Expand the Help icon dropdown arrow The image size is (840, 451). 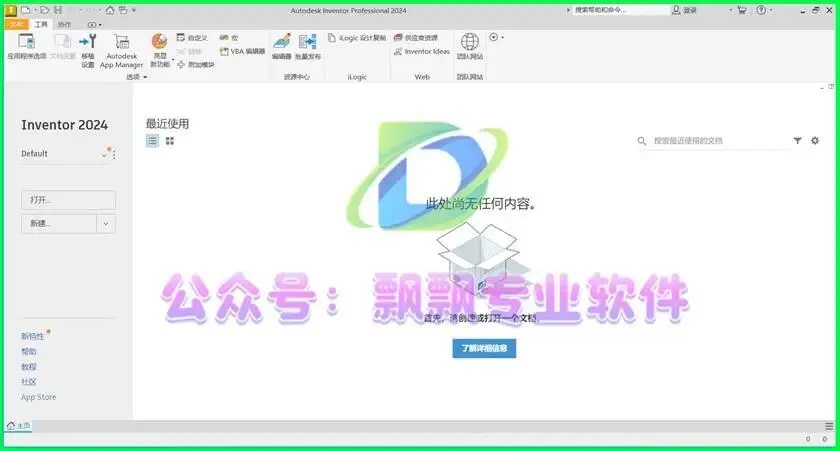click(x=771, y=10)
